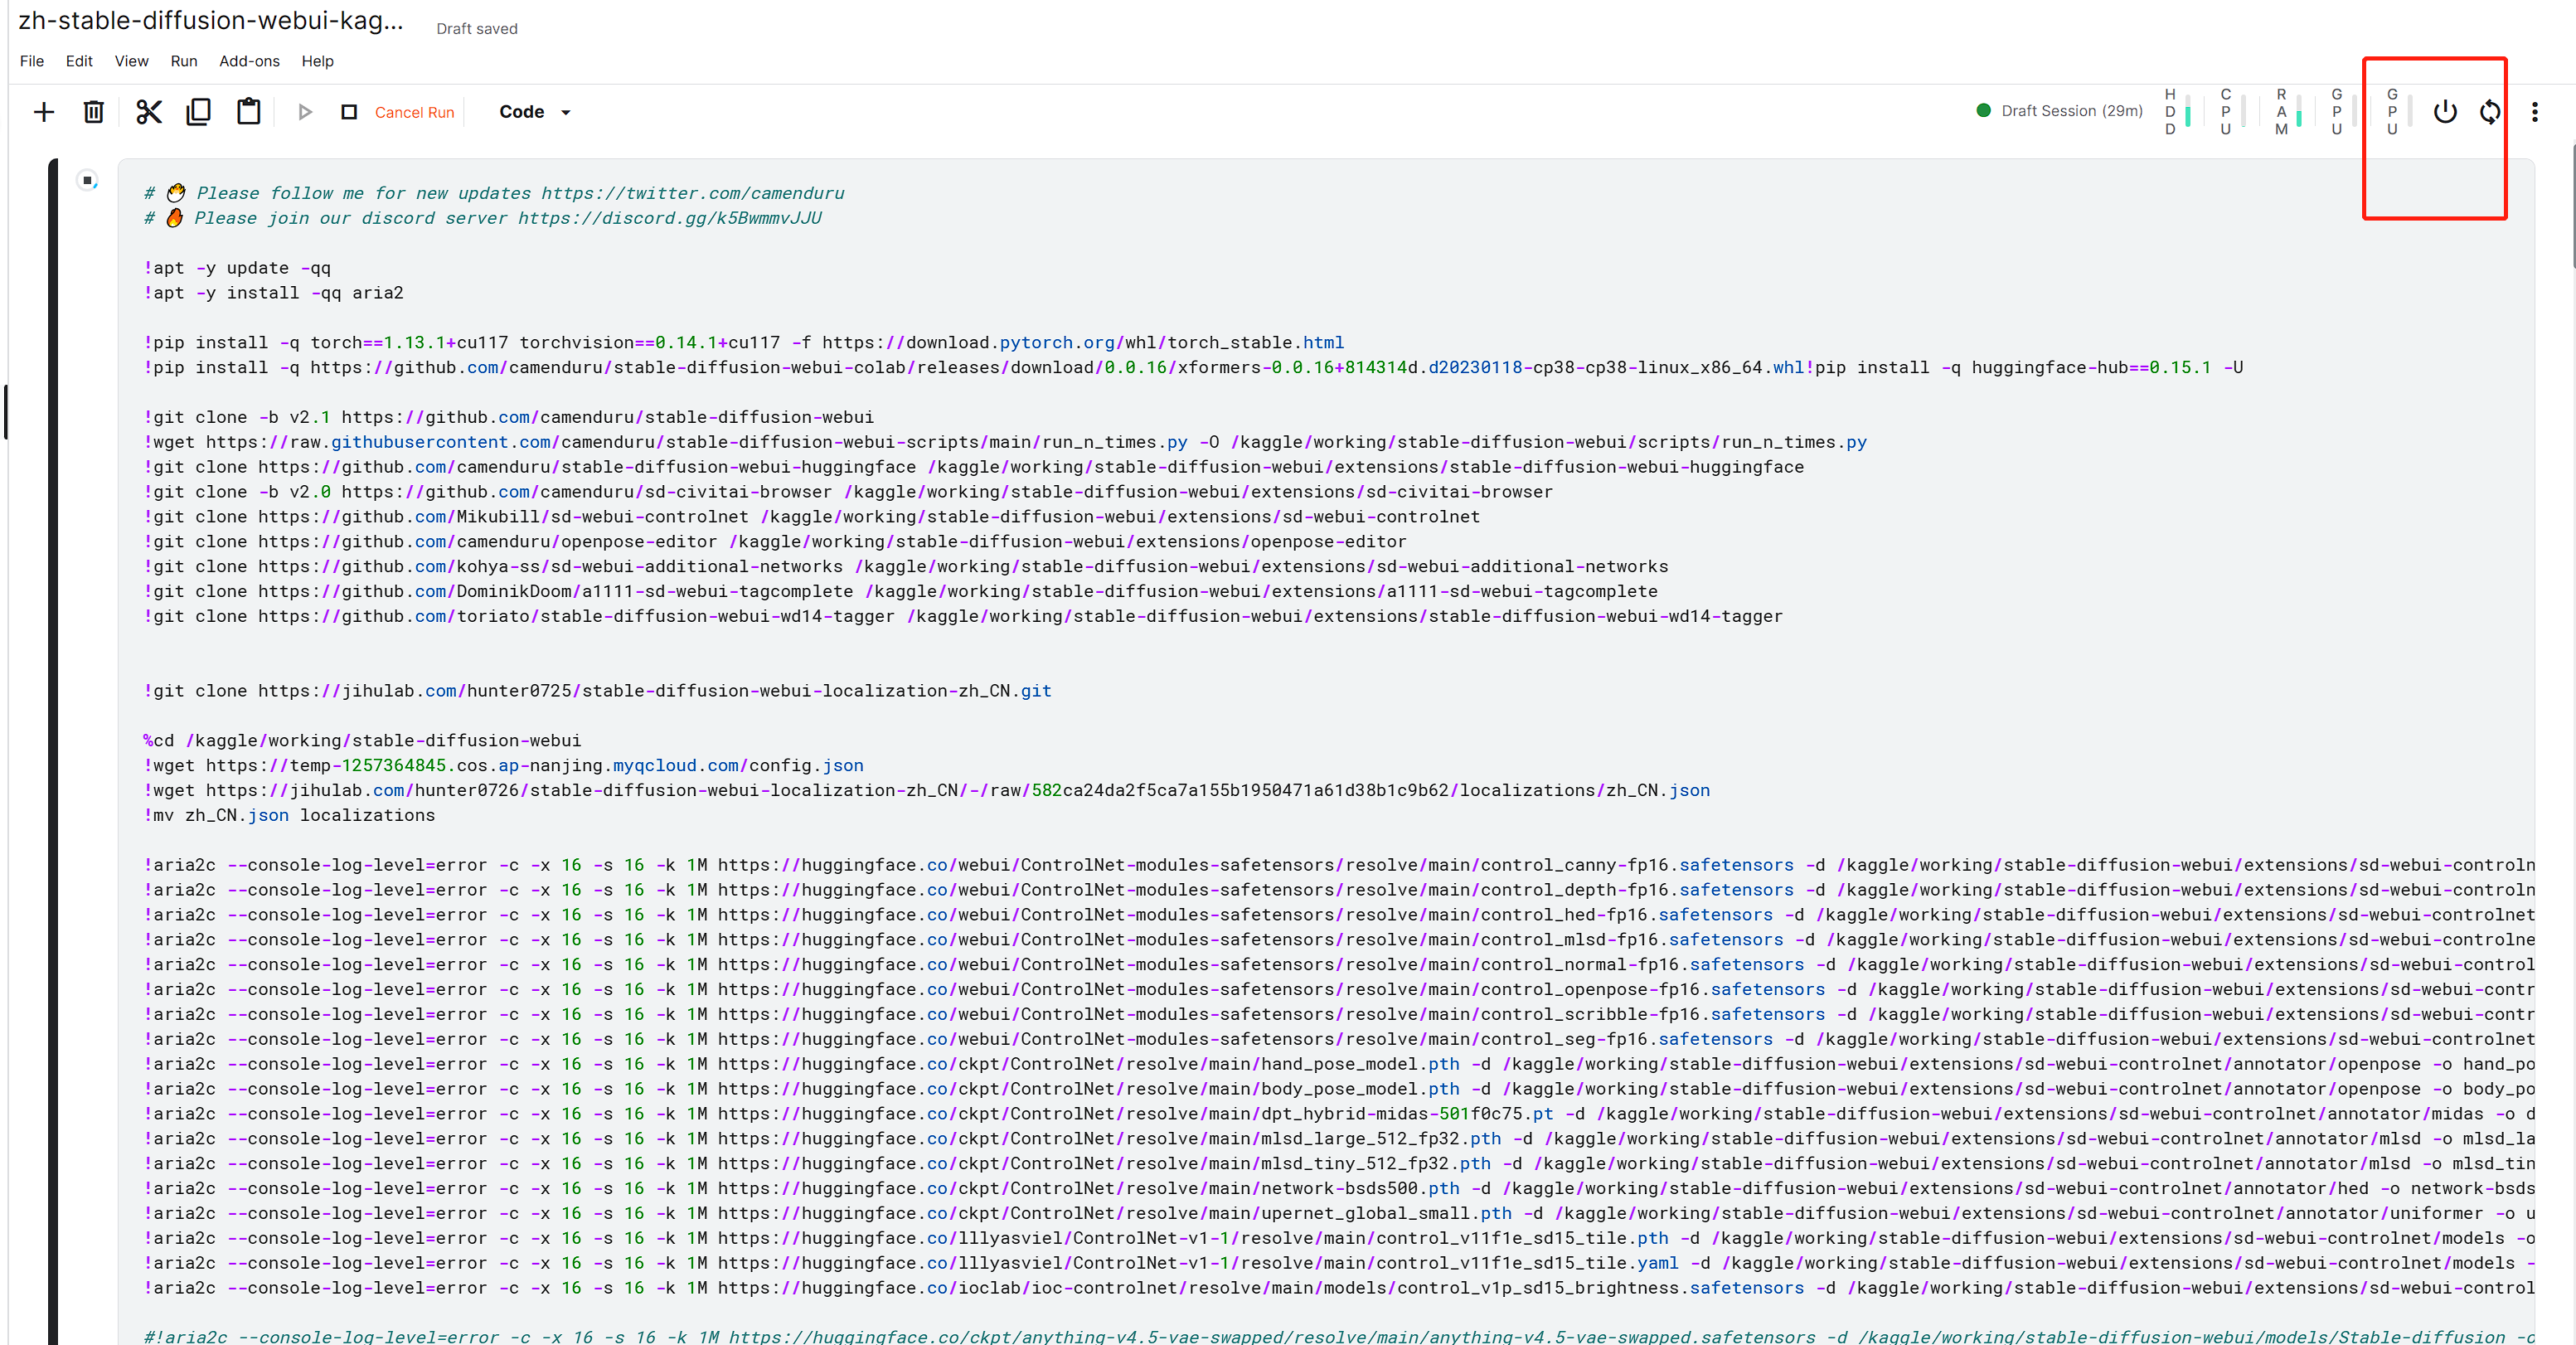Open the File menu
Screen dimensions: 2576x1345
[x=32, y=61]
